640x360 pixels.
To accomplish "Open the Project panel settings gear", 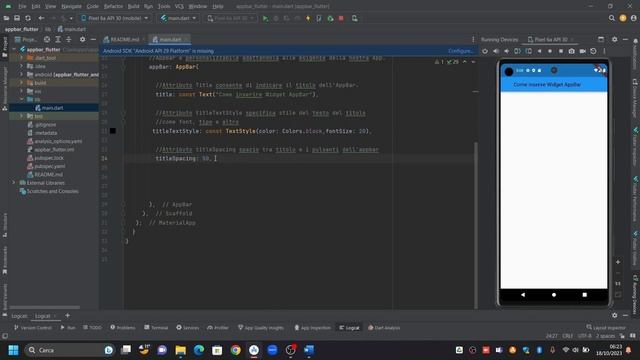I will tap(82, 40).
